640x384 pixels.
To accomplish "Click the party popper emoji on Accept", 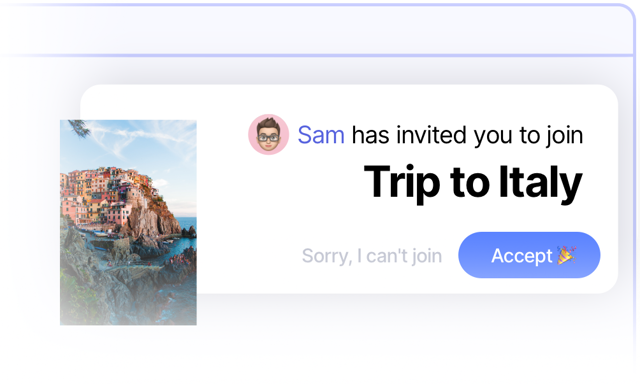I will pos(567,255).
